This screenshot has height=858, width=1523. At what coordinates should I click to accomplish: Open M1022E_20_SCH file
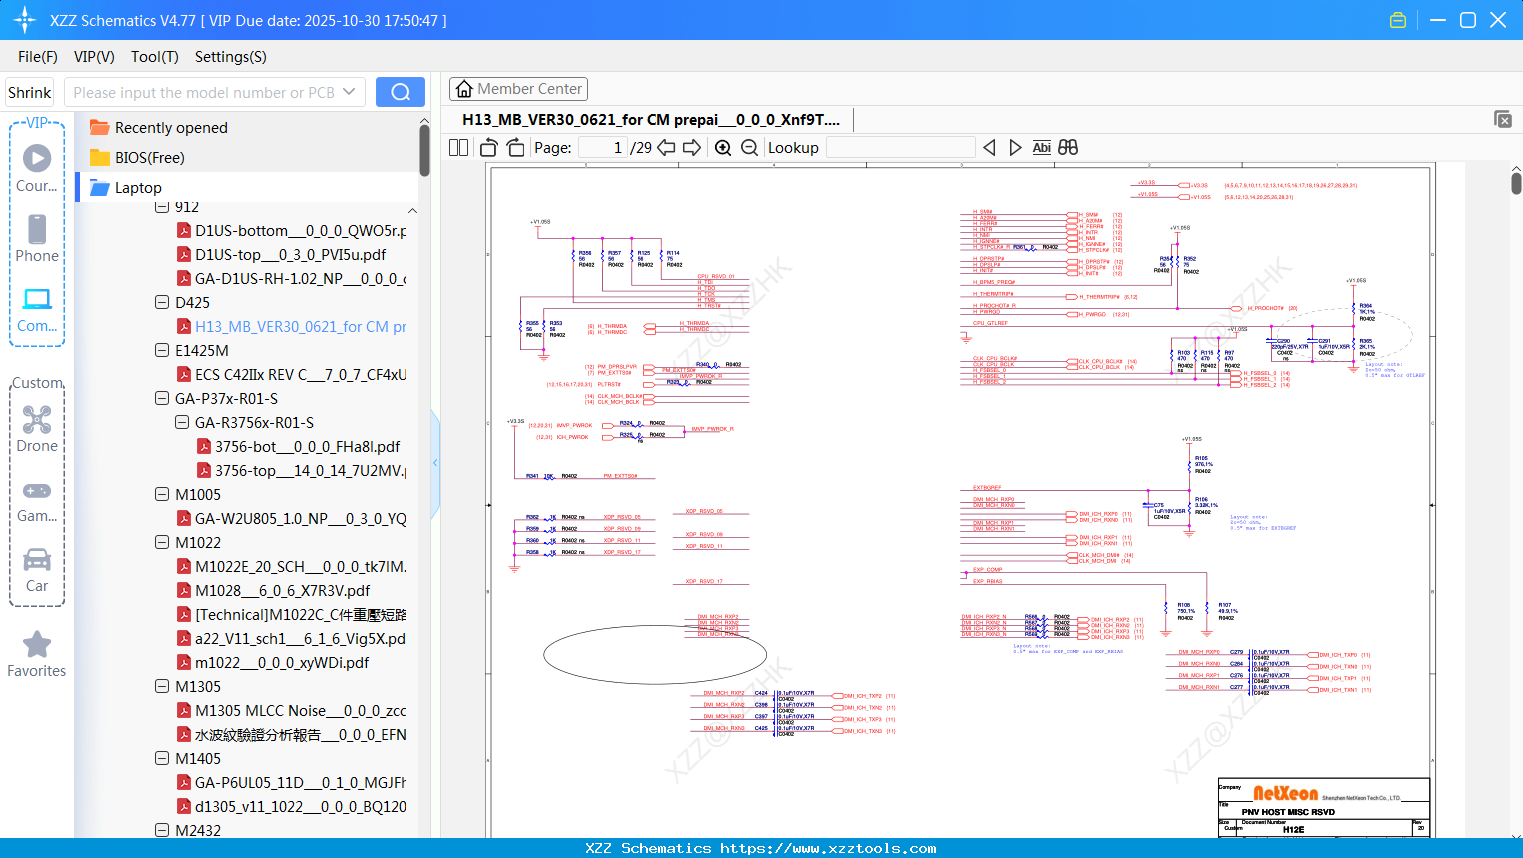[292, 567]
